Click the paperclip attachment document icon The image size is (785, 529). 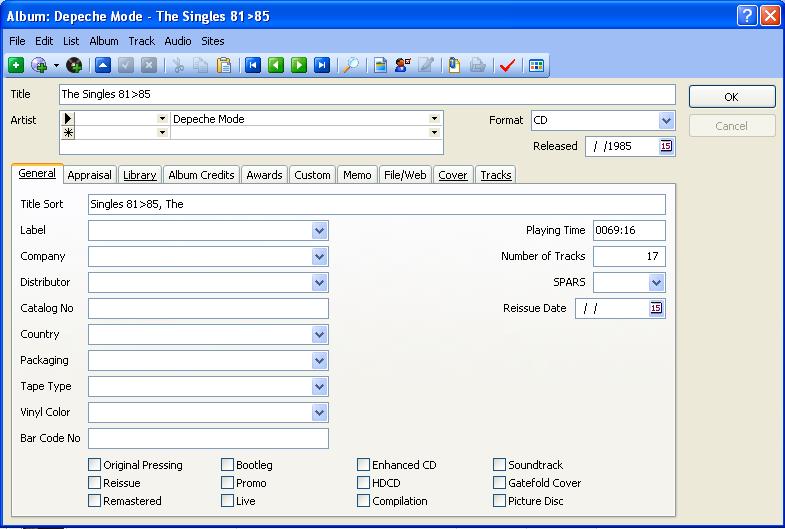454,65
